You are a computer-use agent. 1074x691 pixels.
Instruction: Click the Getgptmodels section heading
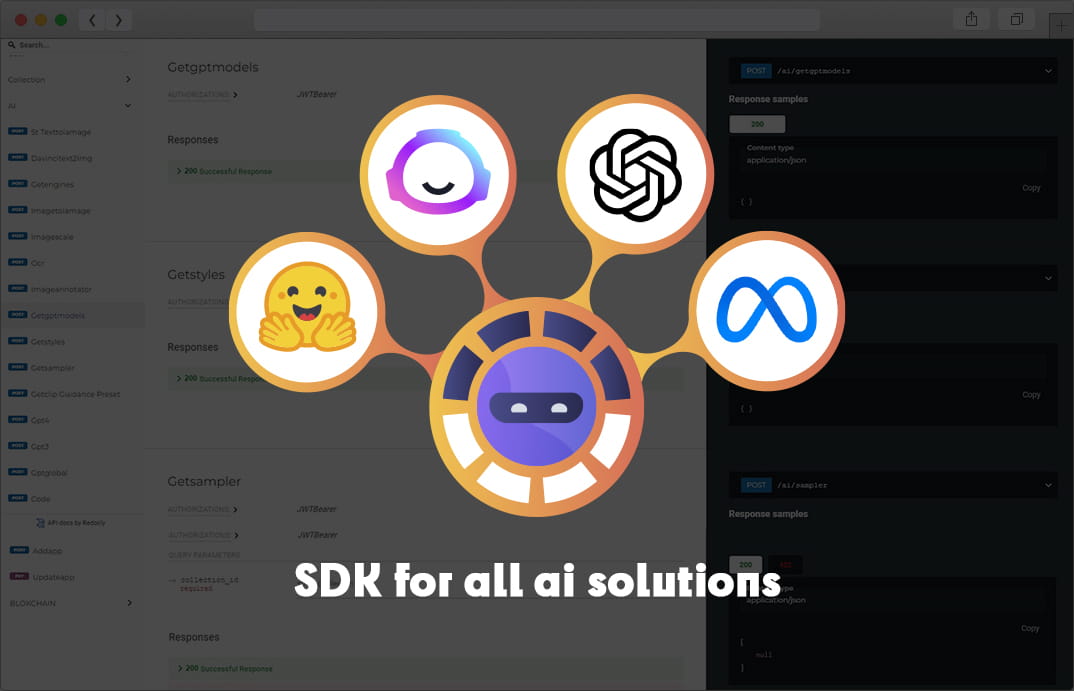[x=213, y=67]
